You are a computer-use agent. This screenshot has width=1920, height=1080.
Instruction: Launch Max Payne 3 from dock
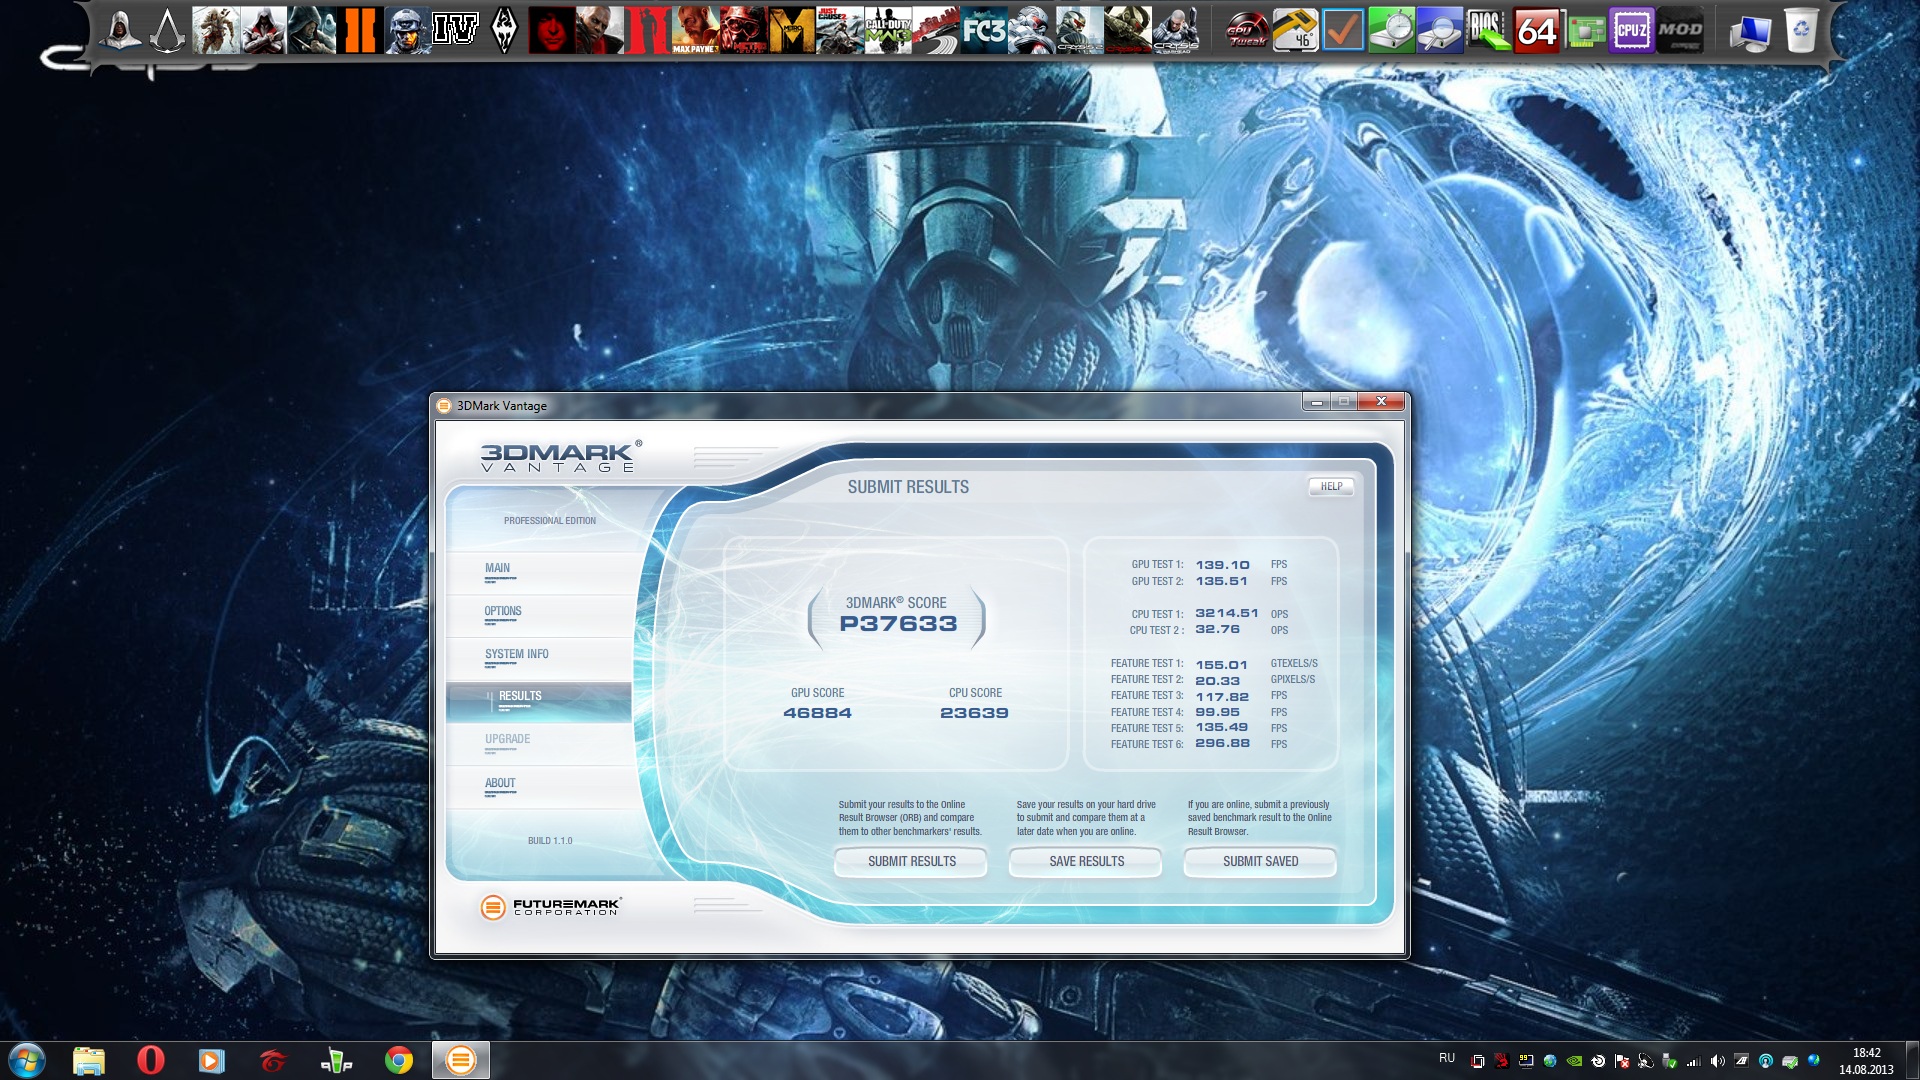[x=696, y=30]
